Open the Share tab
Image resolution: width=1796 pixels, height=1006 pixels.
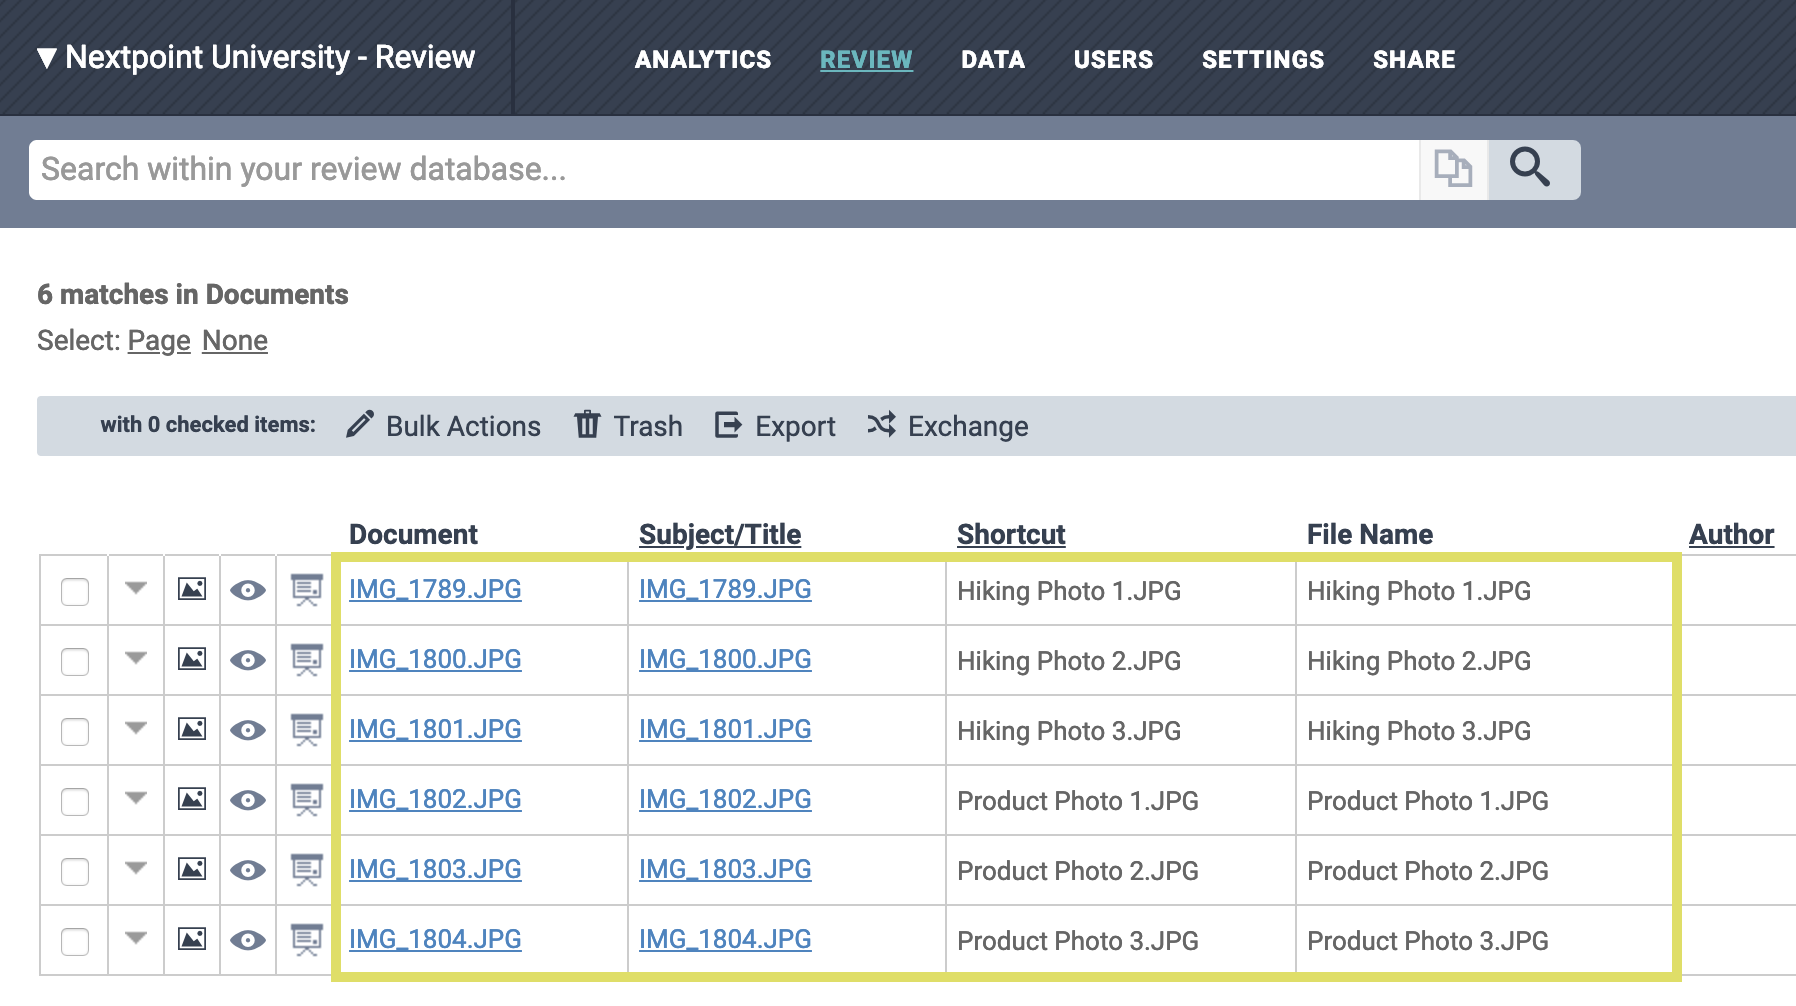tap(1414, 60)
